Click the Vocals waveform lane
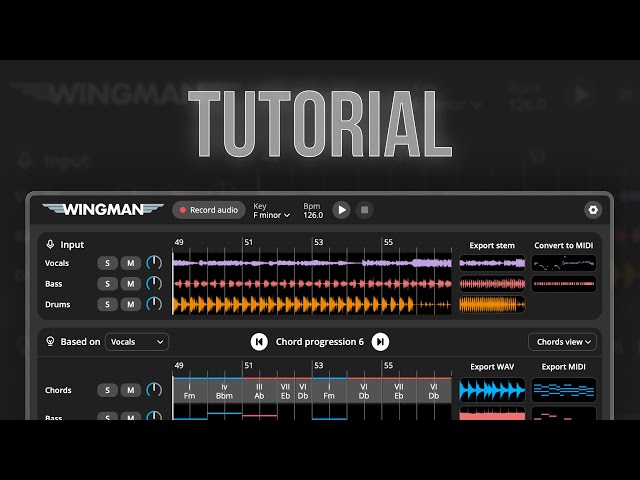Viewport: 640px width, 480px height. click(312, 263)
